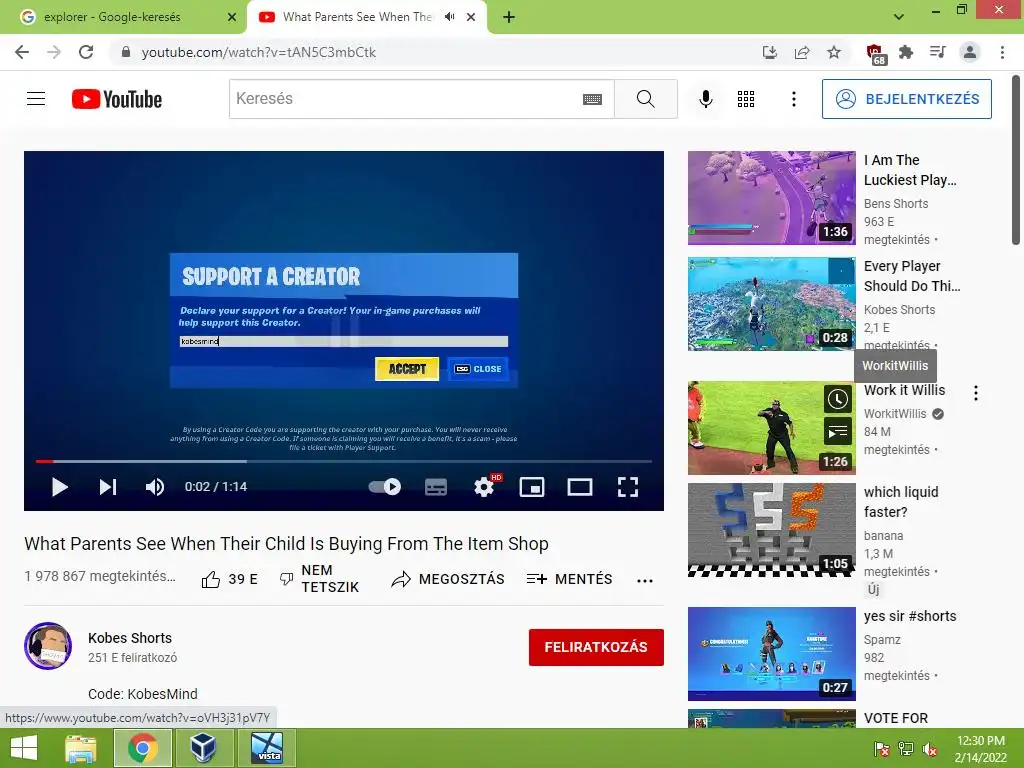This screenshot has height=768, width=1024.
Task: Click the page vertical scrollbar
Action: pyautogui.click(x=1016, y=160)
